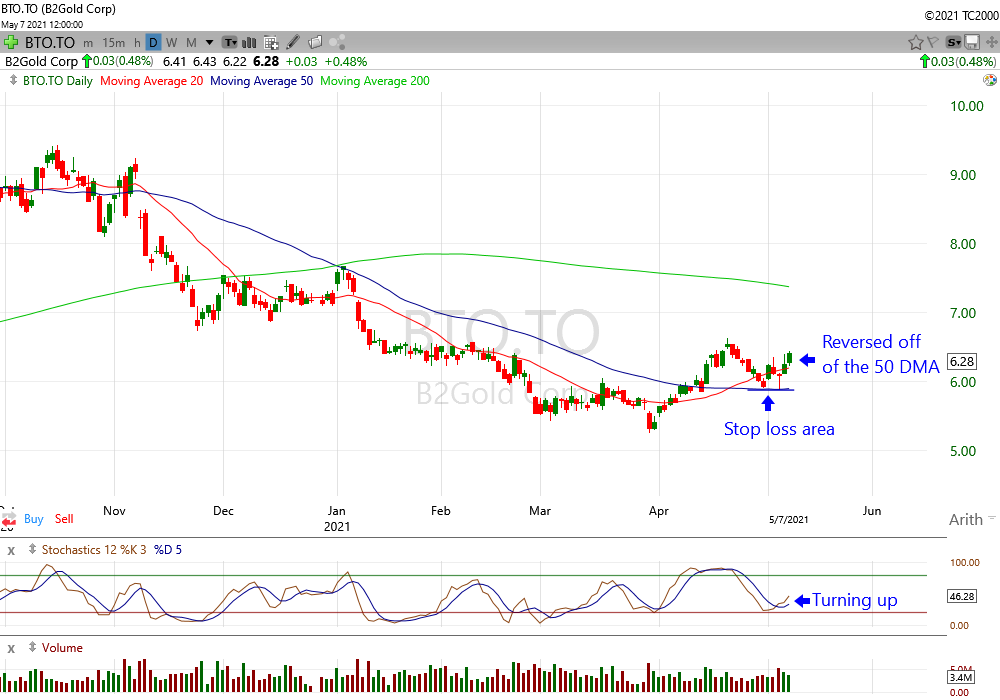1000x700 pixels.
Task: Click the Moving Average 50 label
Action: (x=261, y=81)
